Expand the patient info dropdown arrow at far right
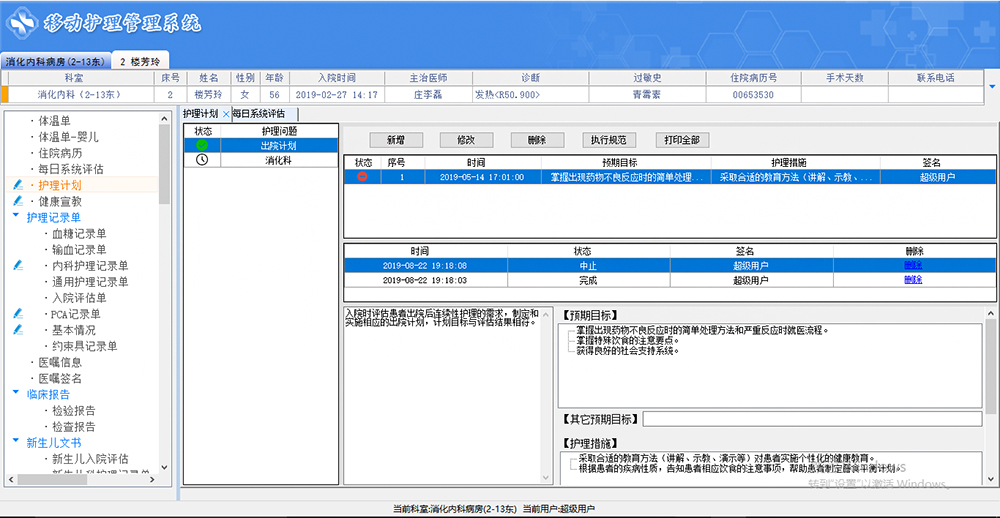1000x518 pixels. [x=991, y=86]
